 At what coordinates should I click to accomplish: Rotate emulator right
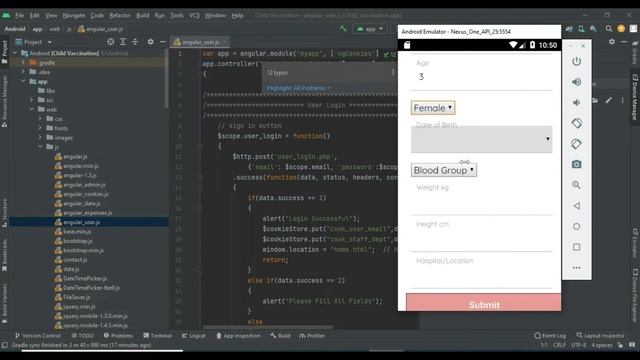click(576, 144)
